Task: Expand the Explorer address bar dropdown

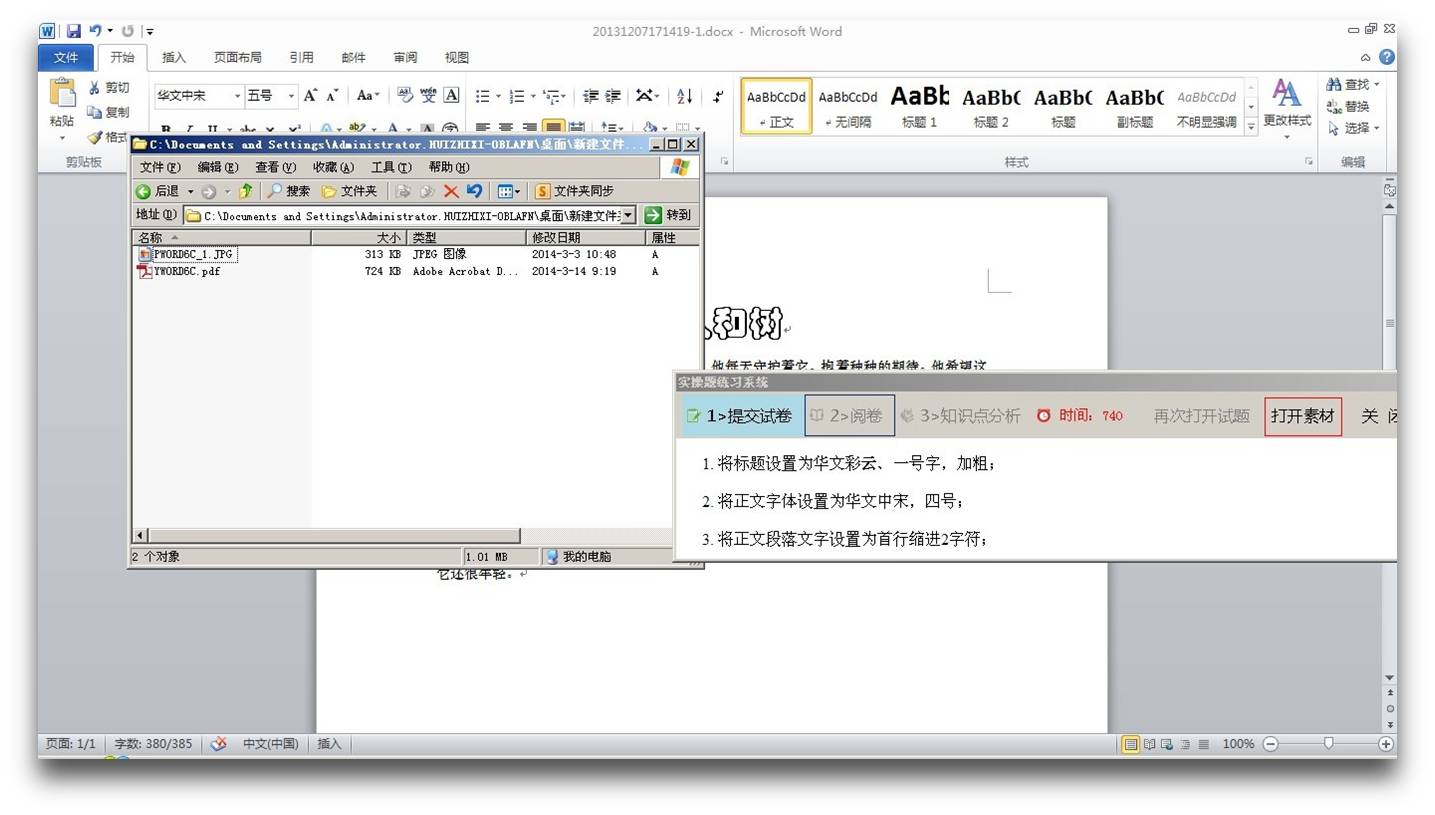Action: click(x=627, y=215)
